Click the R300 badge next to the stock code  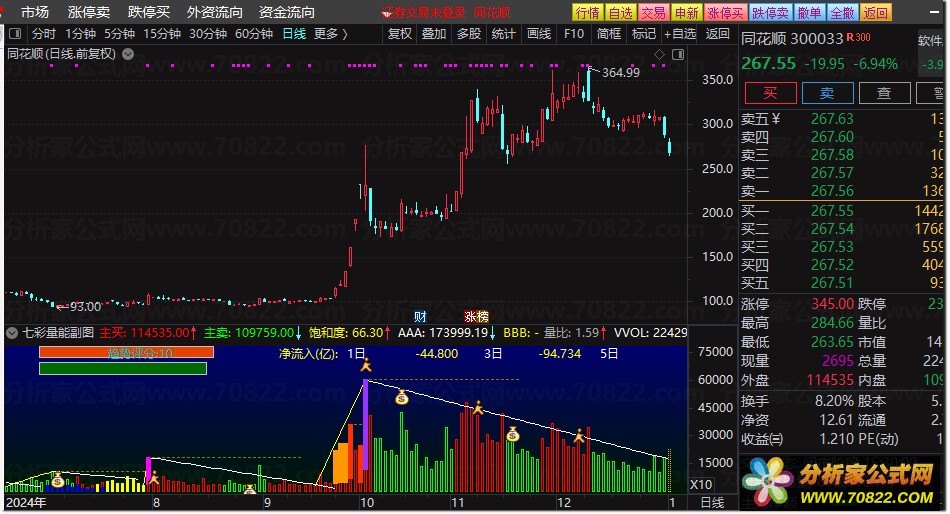click(858, 38)
